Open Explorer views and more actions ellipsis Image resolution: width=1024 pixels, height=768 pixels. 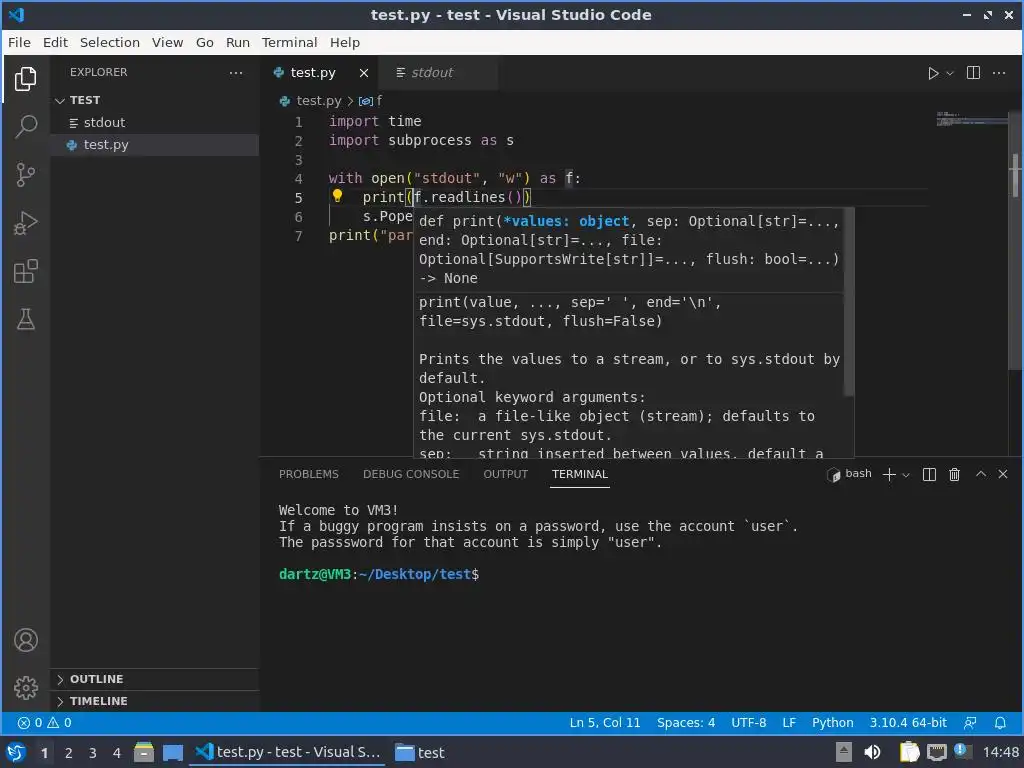[236, 72]
